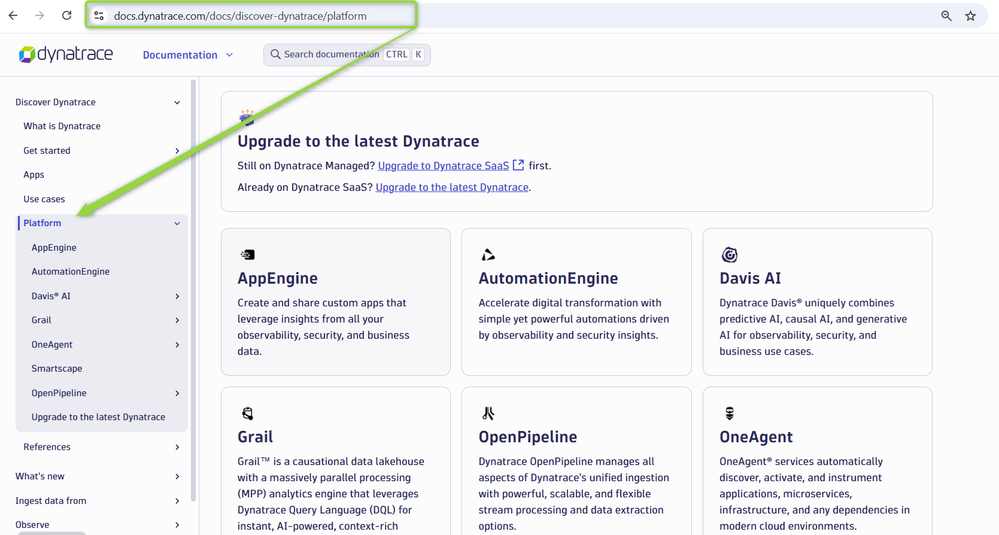
Task: Click the search magnifier icon in documentation search
Action: click(x=275, y=54)
